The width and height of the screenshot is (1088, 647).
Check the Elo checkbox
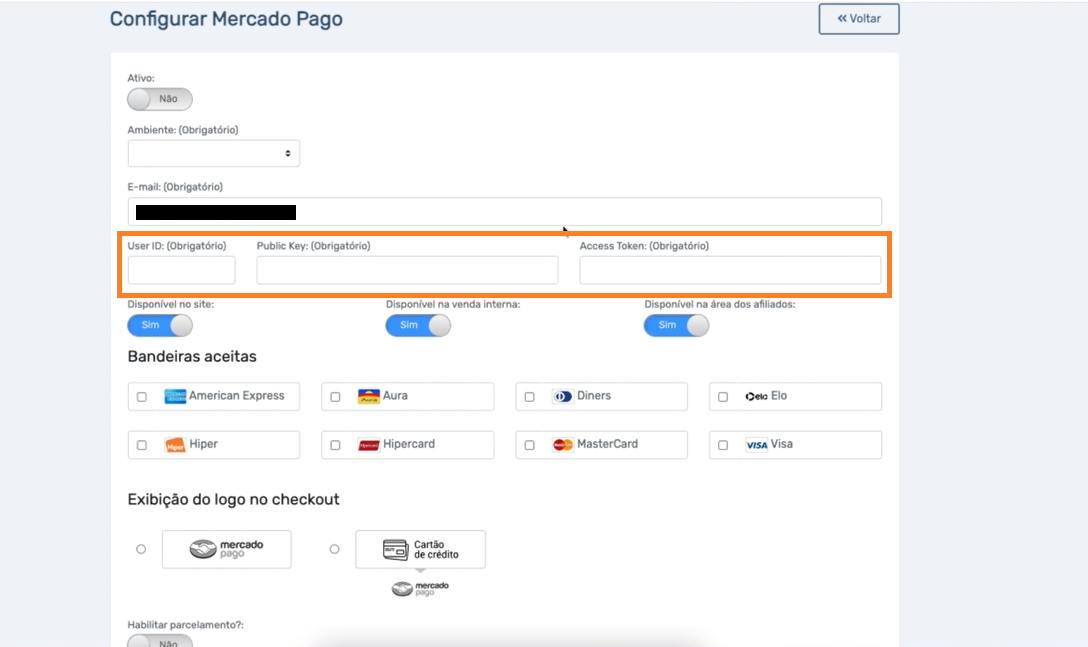723,397
